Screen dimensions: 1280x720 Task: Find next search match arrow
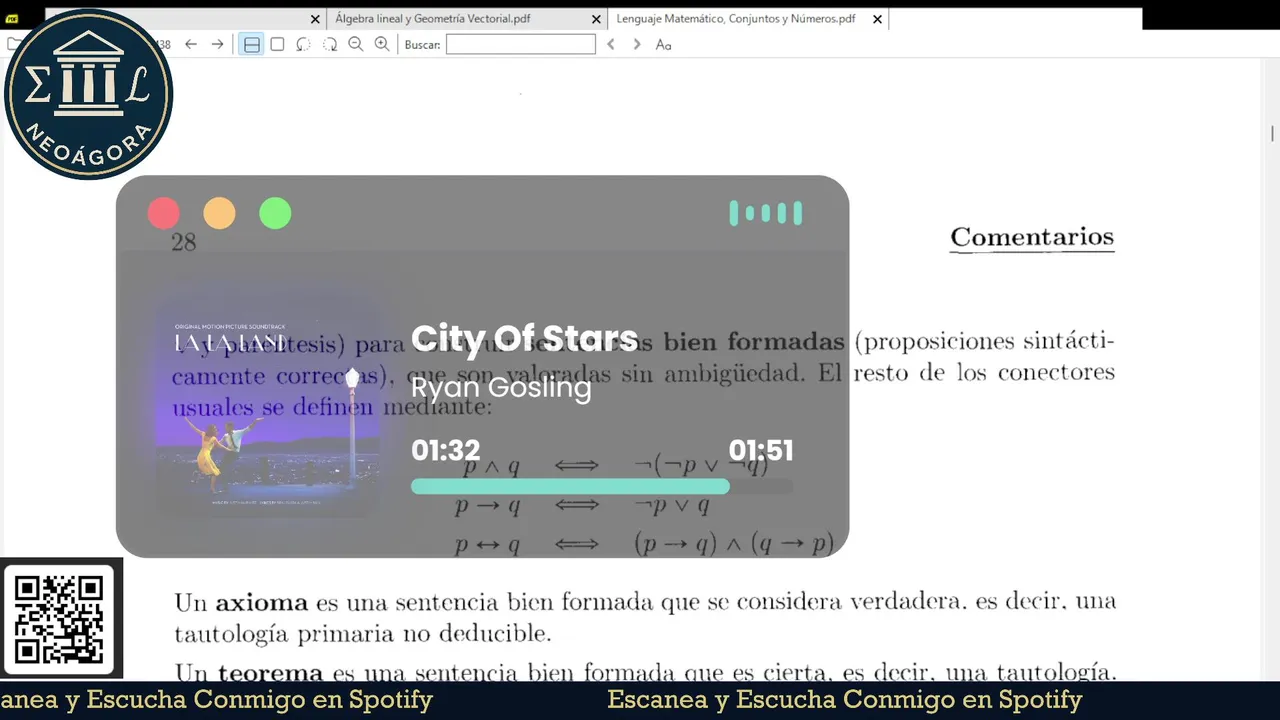[x=637, y=44]
